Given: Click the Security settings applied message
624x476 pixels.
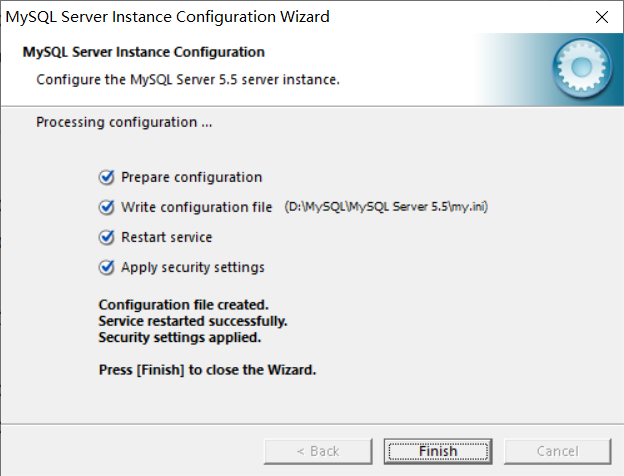Looking at the screenshot, I should [180, 337].
